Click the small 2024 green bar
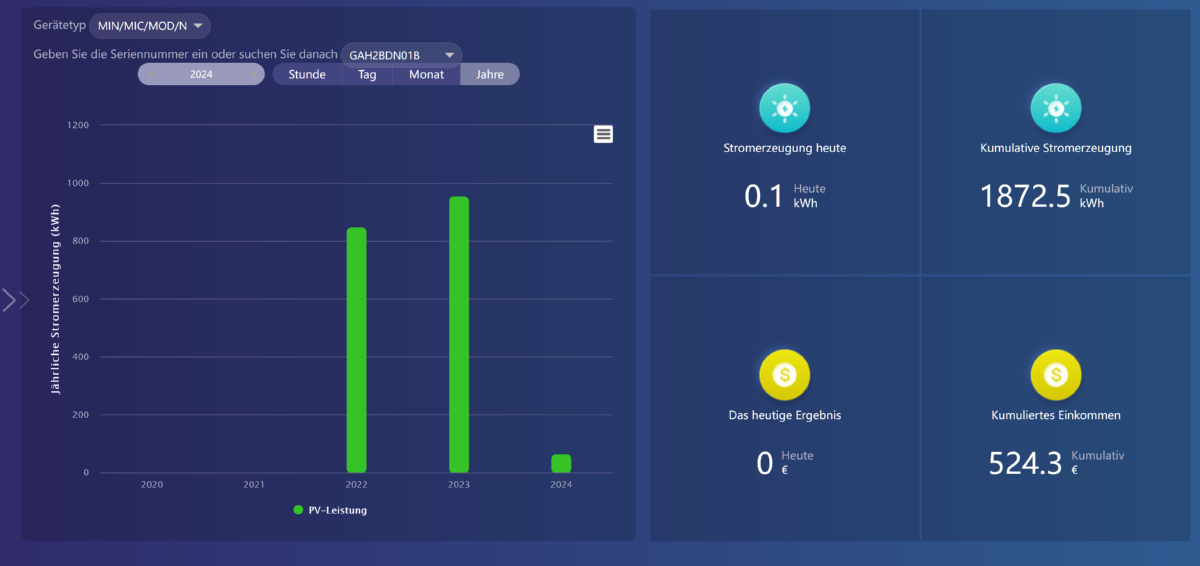Screen dimensions: 1200x566 561,464
